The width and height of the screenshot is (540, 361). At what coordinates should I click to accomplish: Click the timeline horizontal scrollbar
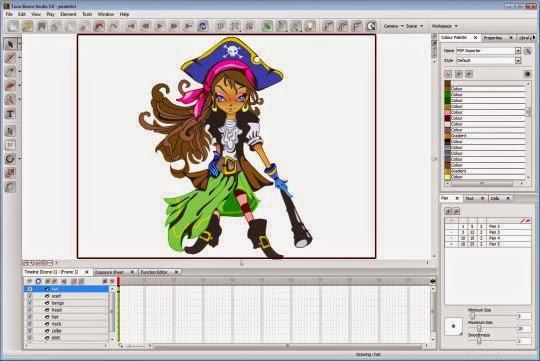tap(287, 346)
